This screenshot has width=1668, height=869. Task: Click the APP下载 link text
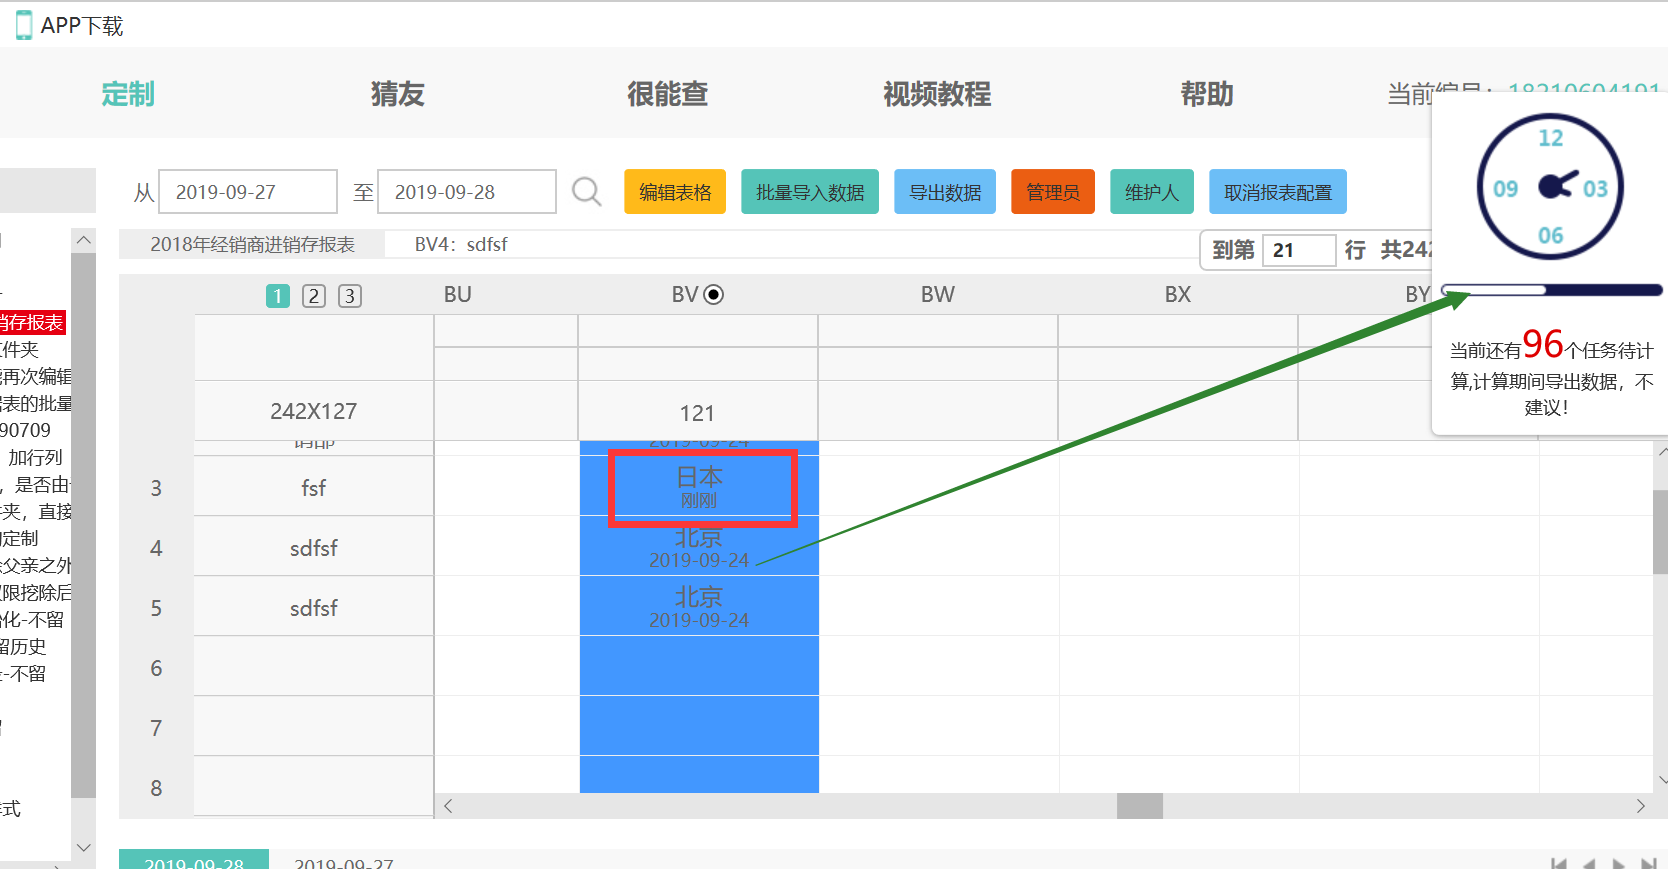[x=82, y=26]
